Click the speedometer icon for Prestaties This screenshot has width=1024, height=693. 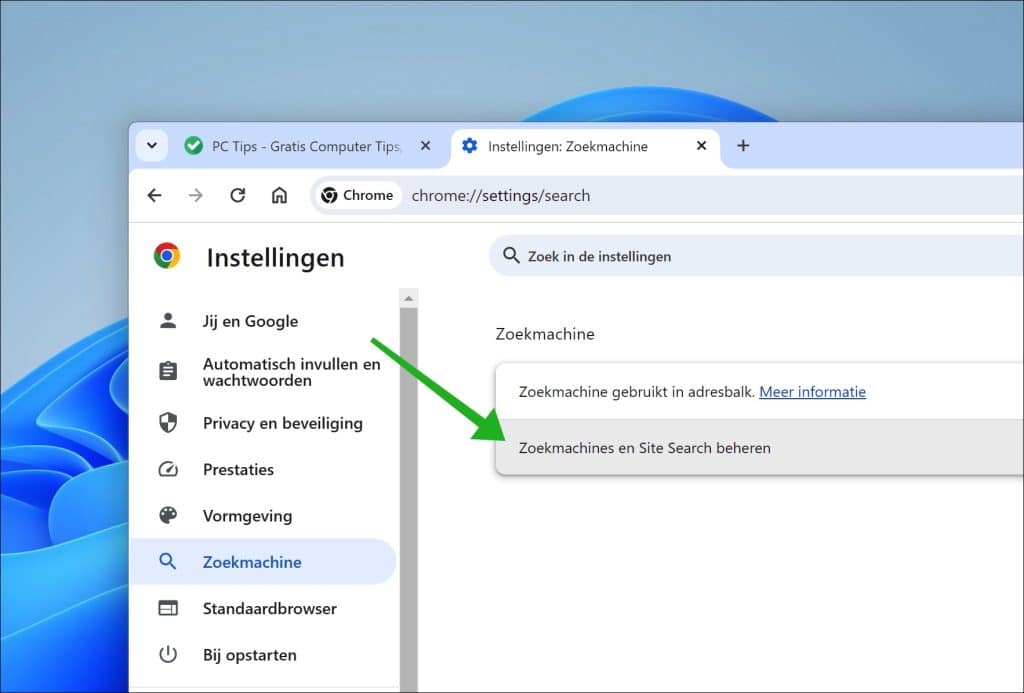pos(168,469)
